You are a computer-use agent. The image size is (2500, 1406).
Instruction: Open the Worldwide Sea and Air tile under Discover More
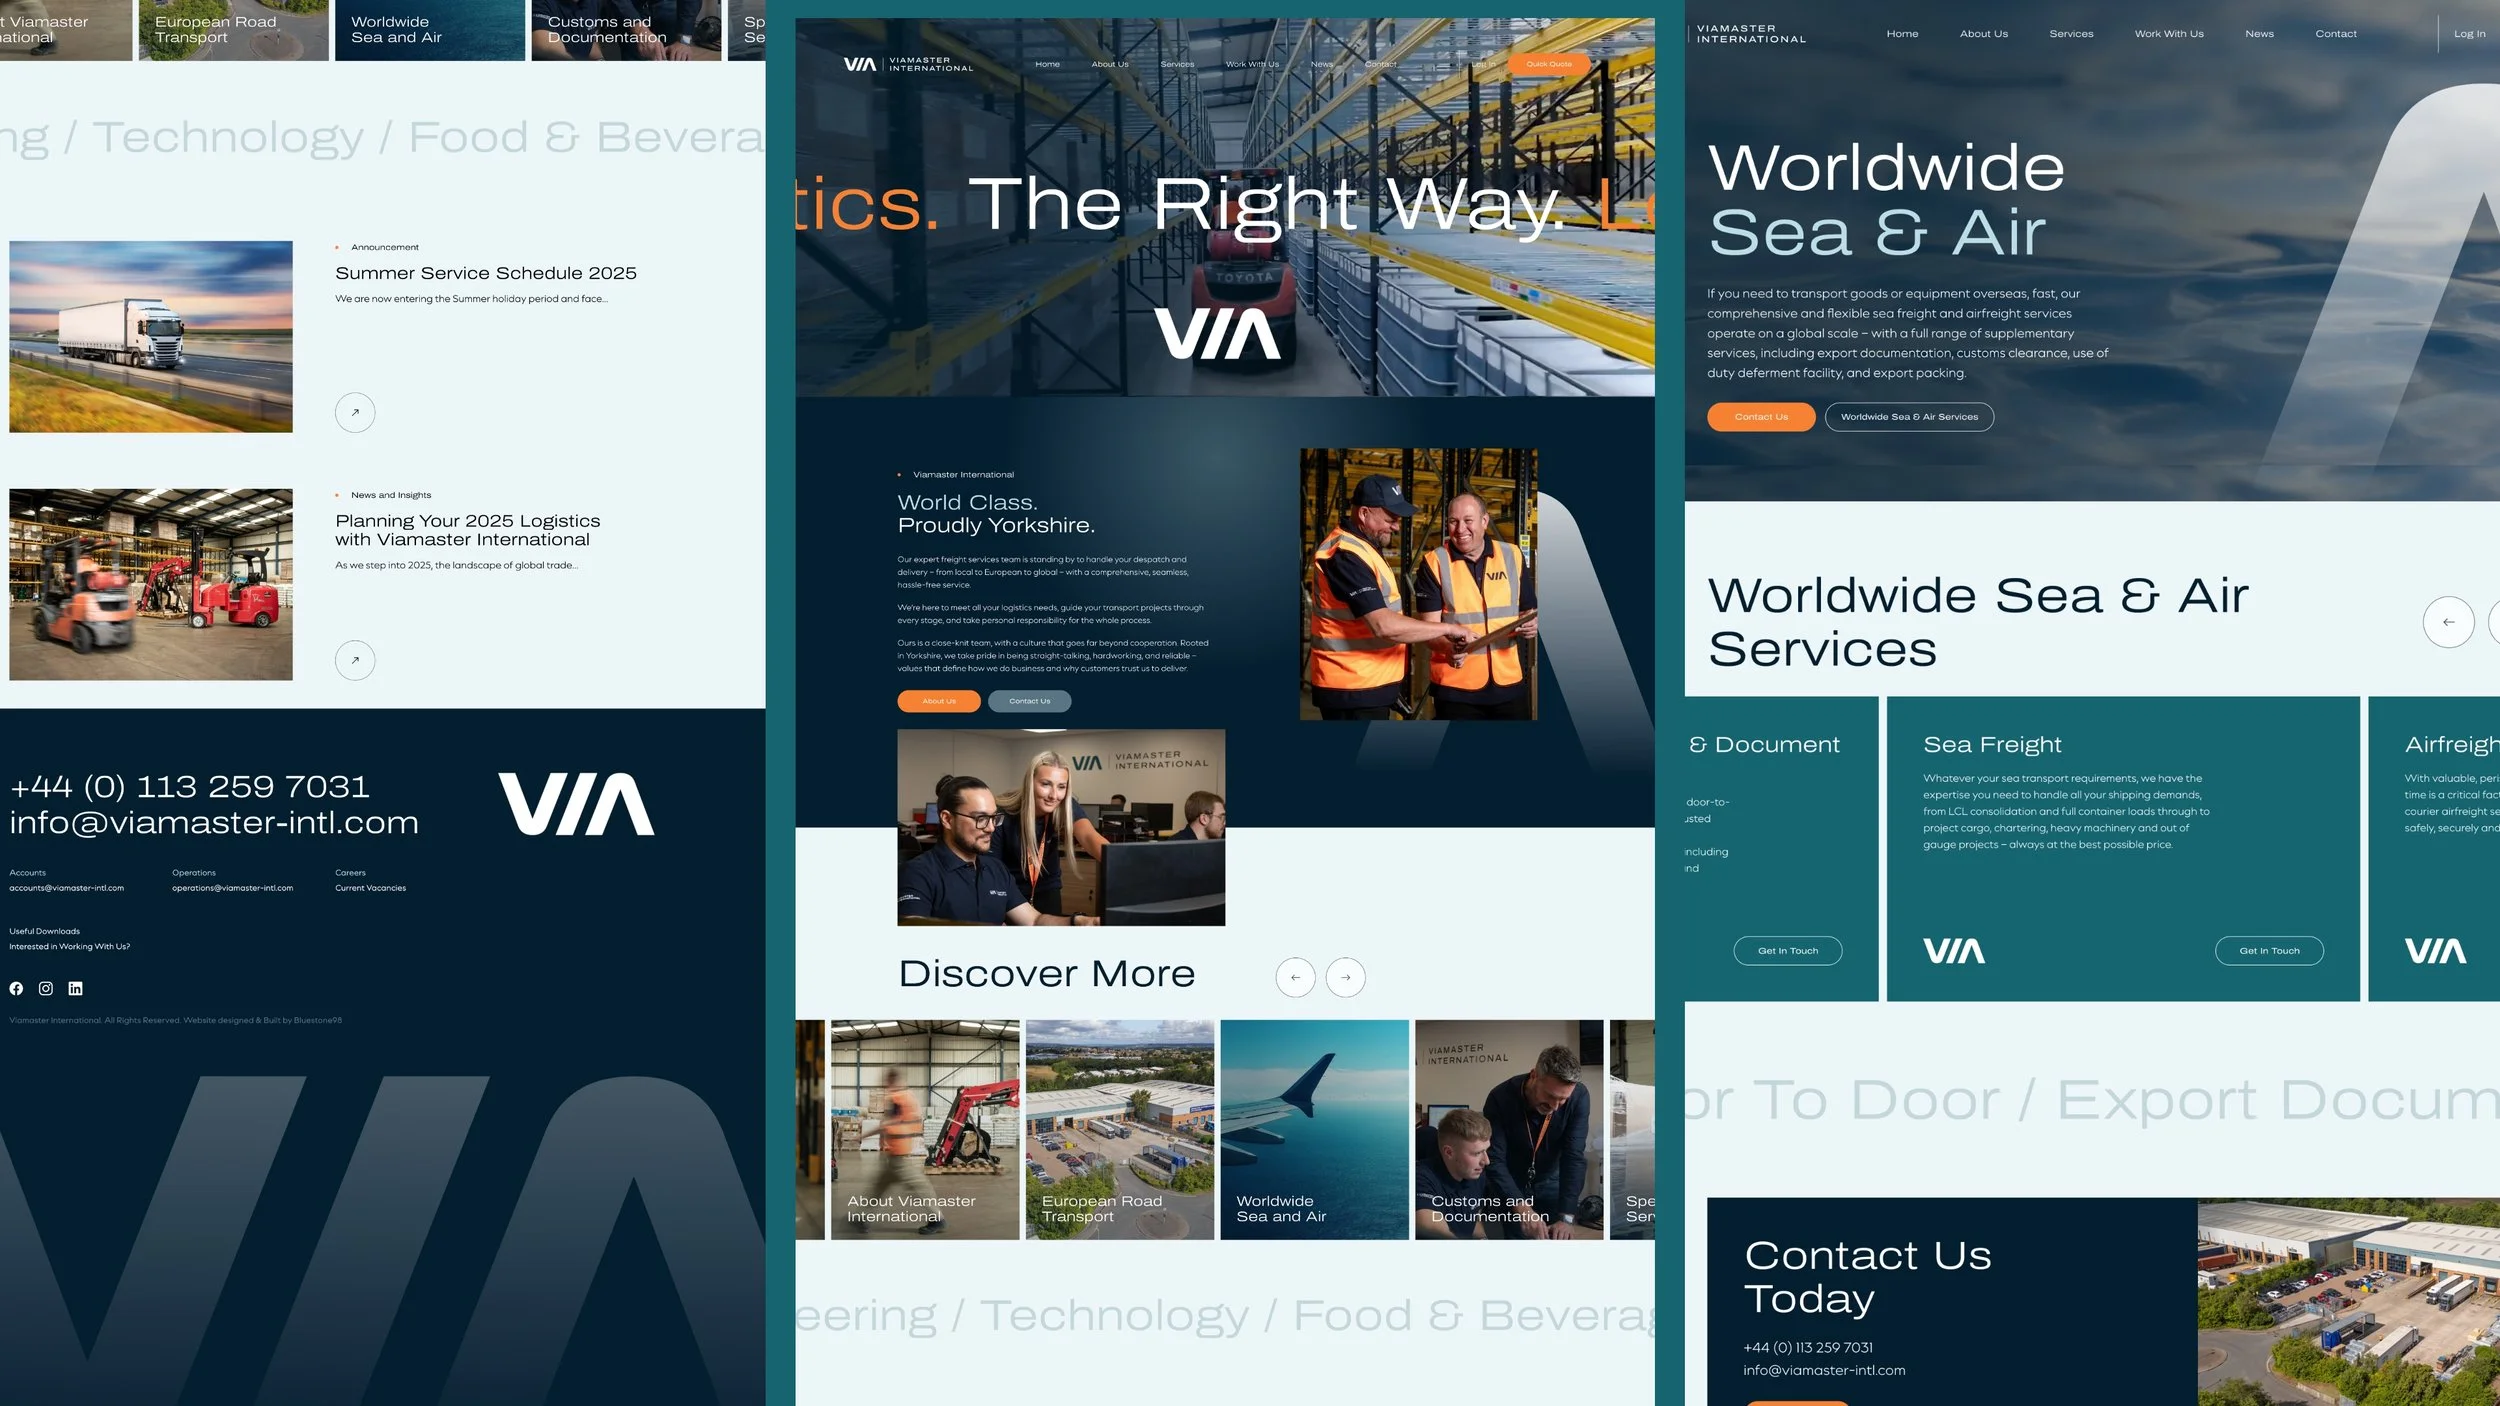point(1315,1130)
